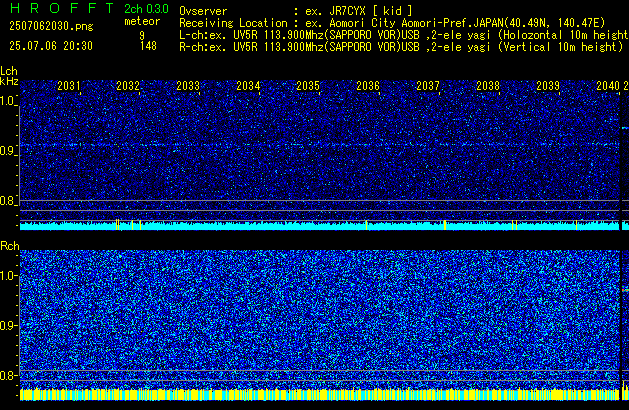Click the "meteor" label
Screen dimensions: 629x410
coord(142,21)
